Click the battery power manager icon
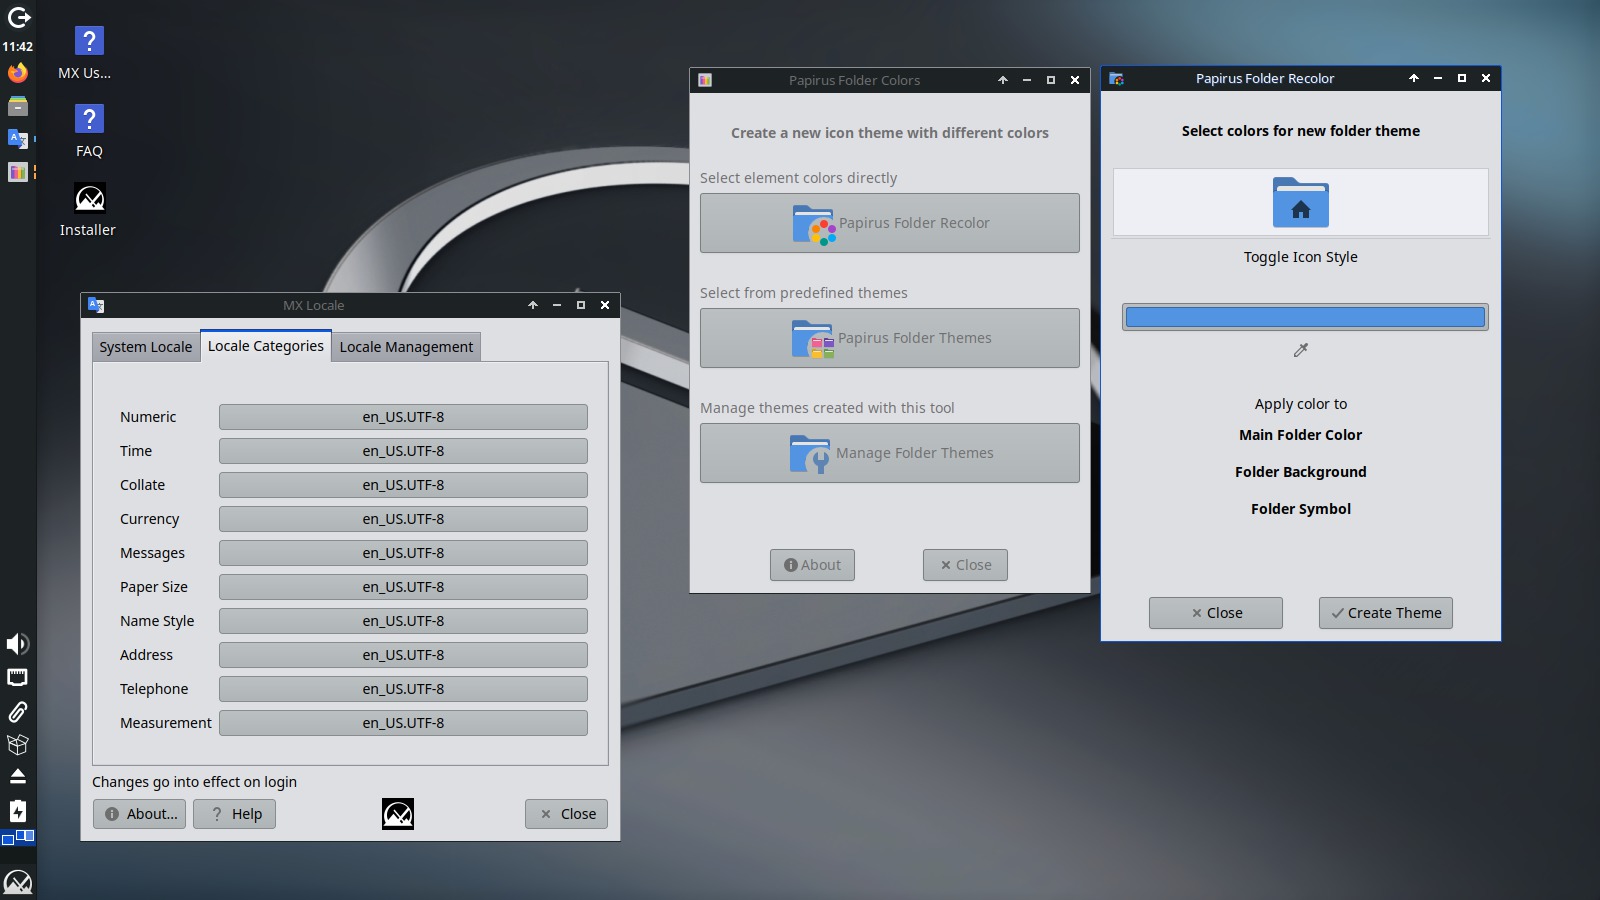 18,811
